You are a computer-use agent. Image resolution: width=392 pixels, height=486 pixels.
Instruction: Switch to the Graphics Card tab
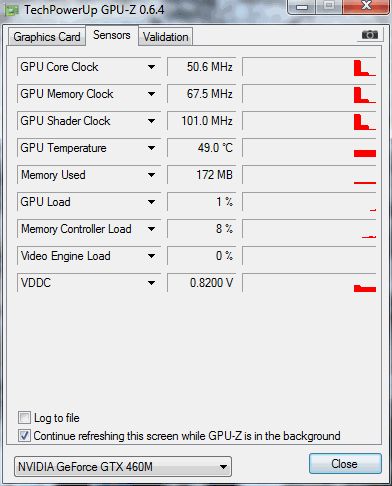[47, 37]
